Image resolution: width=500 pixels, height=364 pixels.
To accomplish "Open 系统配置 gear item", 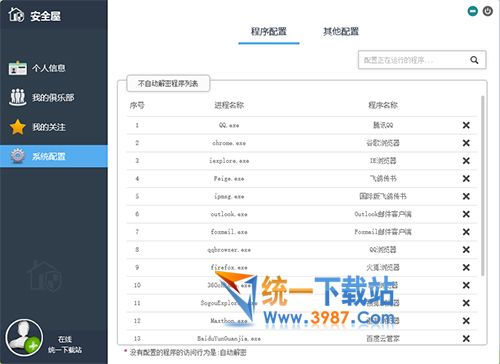I will 54,156.
